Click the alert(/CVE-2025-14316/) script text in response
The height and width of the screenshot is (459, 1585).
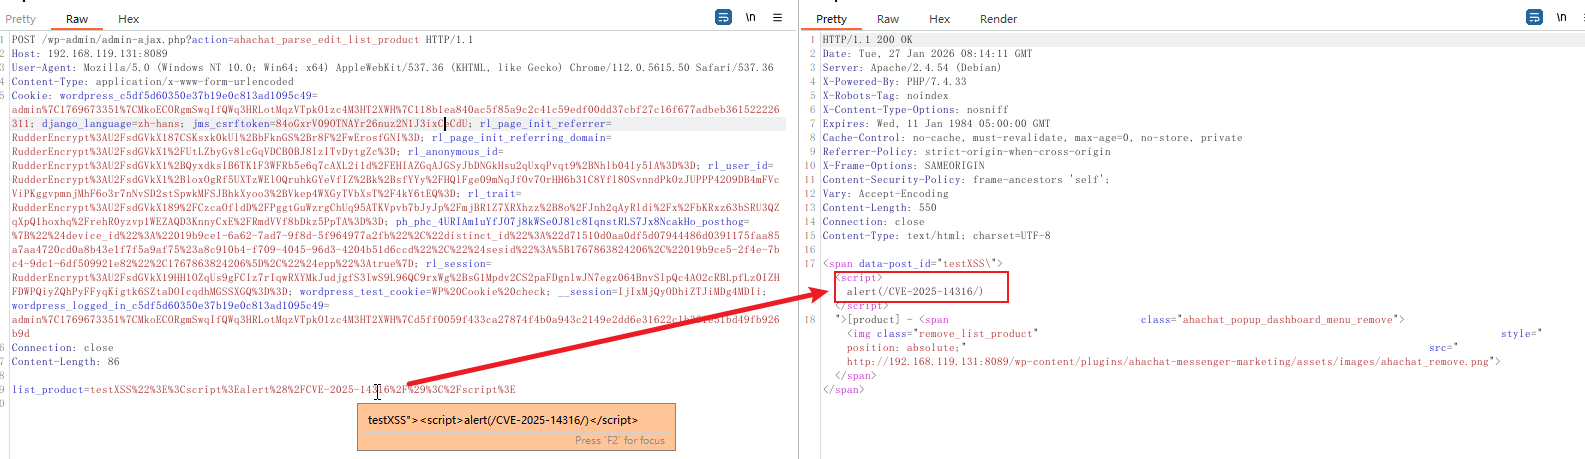coord(915,292)
